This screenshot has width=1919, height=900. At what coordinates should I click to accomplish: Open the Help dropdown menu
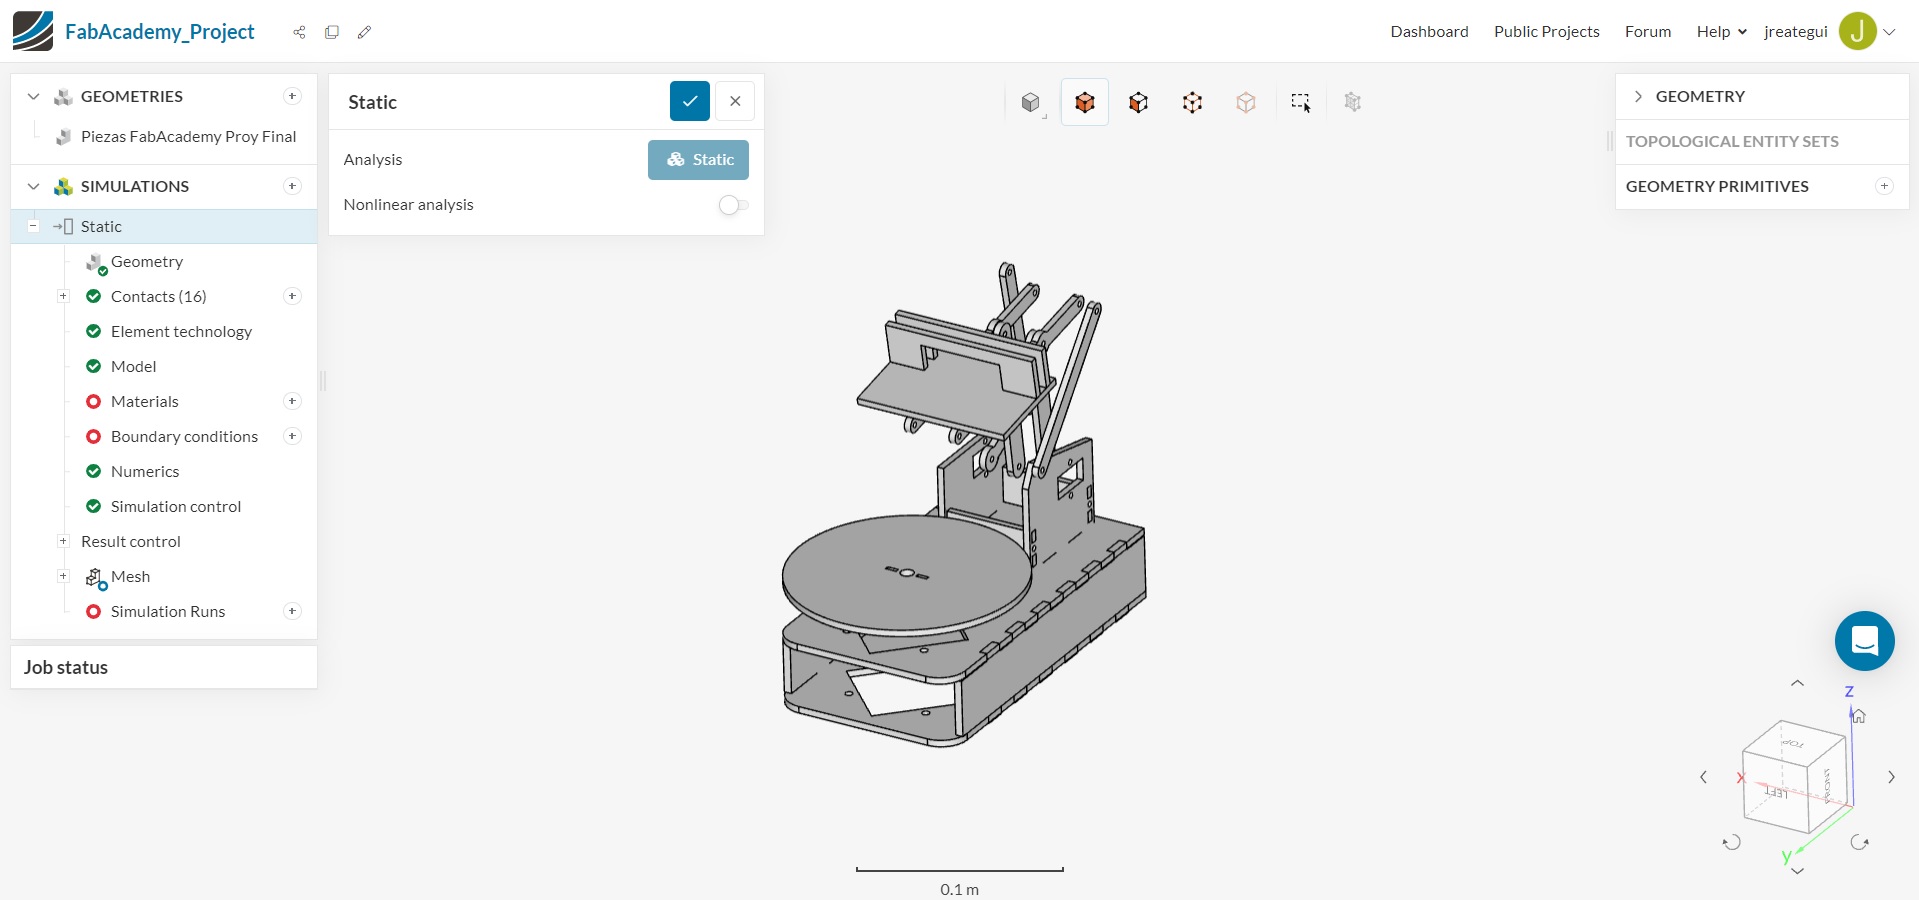click(x=1721, y=31)
